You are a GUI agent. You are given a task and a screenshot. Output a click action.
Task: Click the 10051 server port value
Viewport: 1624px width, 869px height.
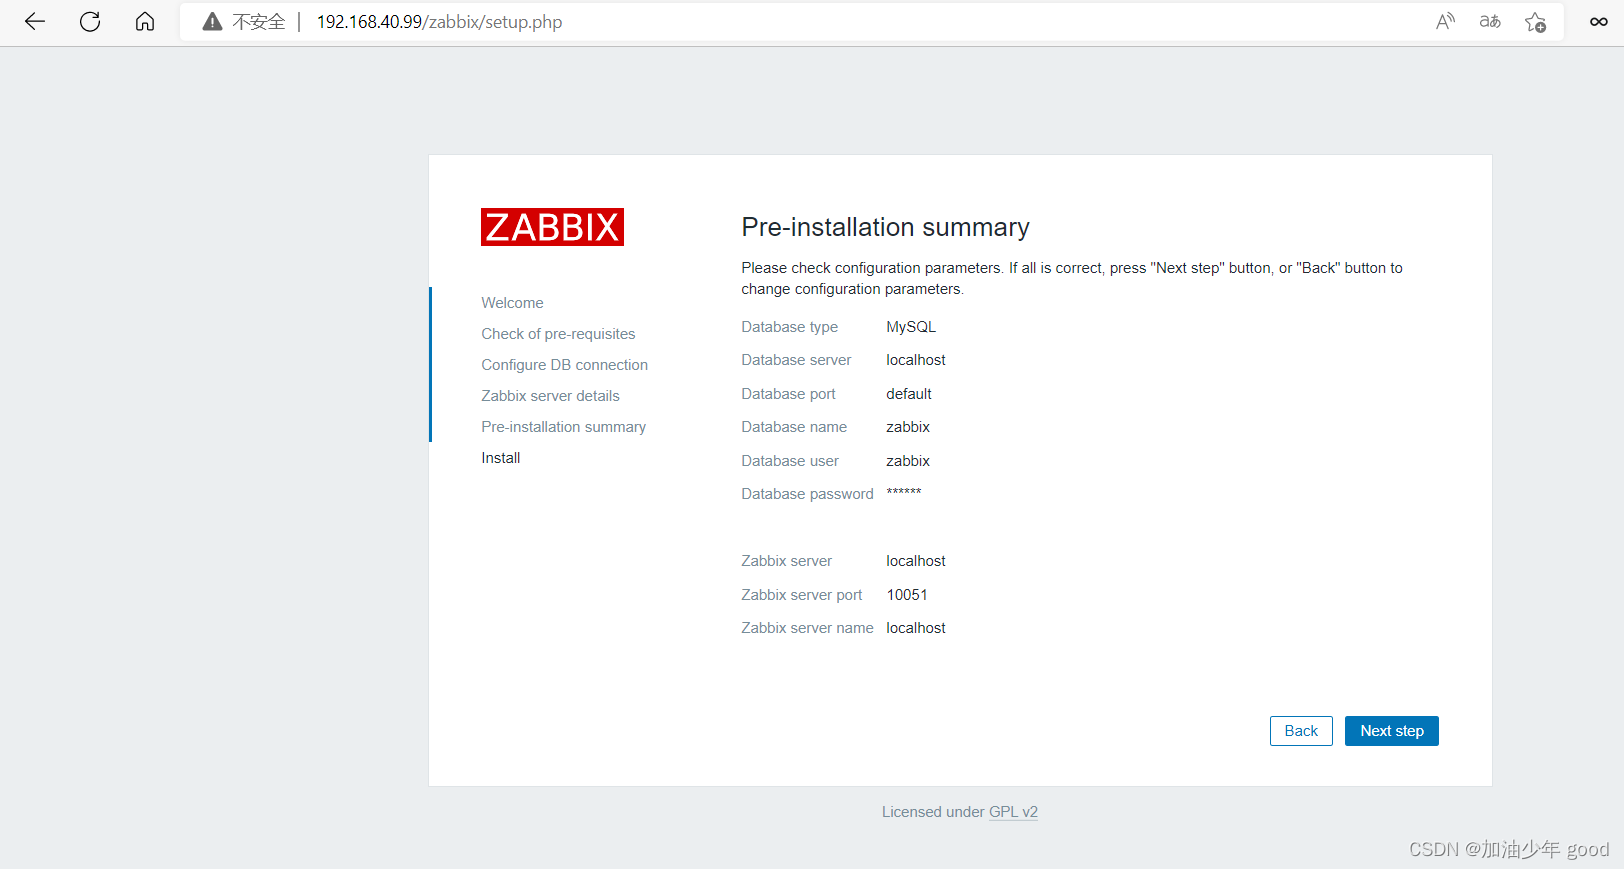click(906, 595)
